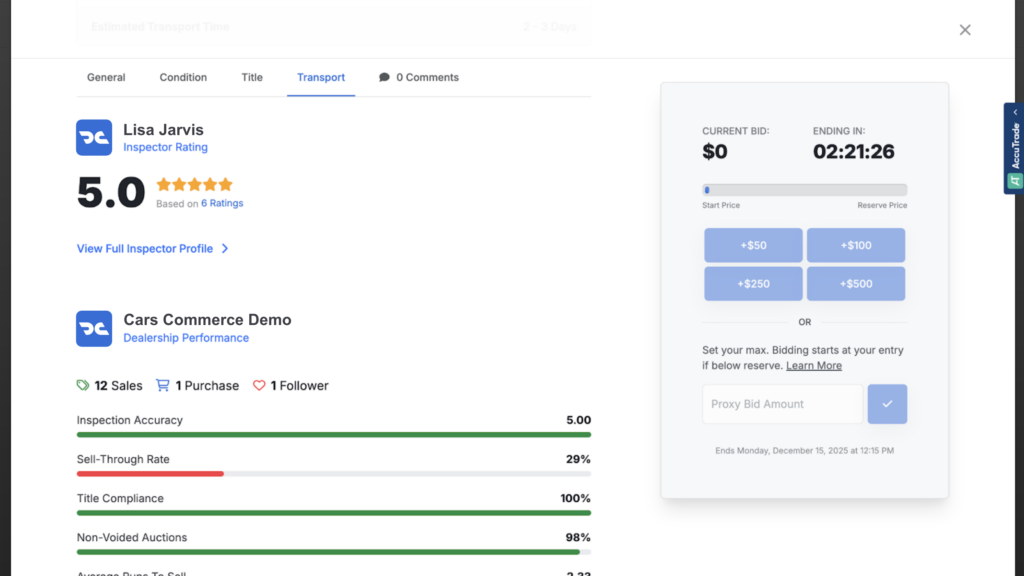This screenshot has width=1024, height=576.
Task: Select the Title tab
Action: coord(252,77)
